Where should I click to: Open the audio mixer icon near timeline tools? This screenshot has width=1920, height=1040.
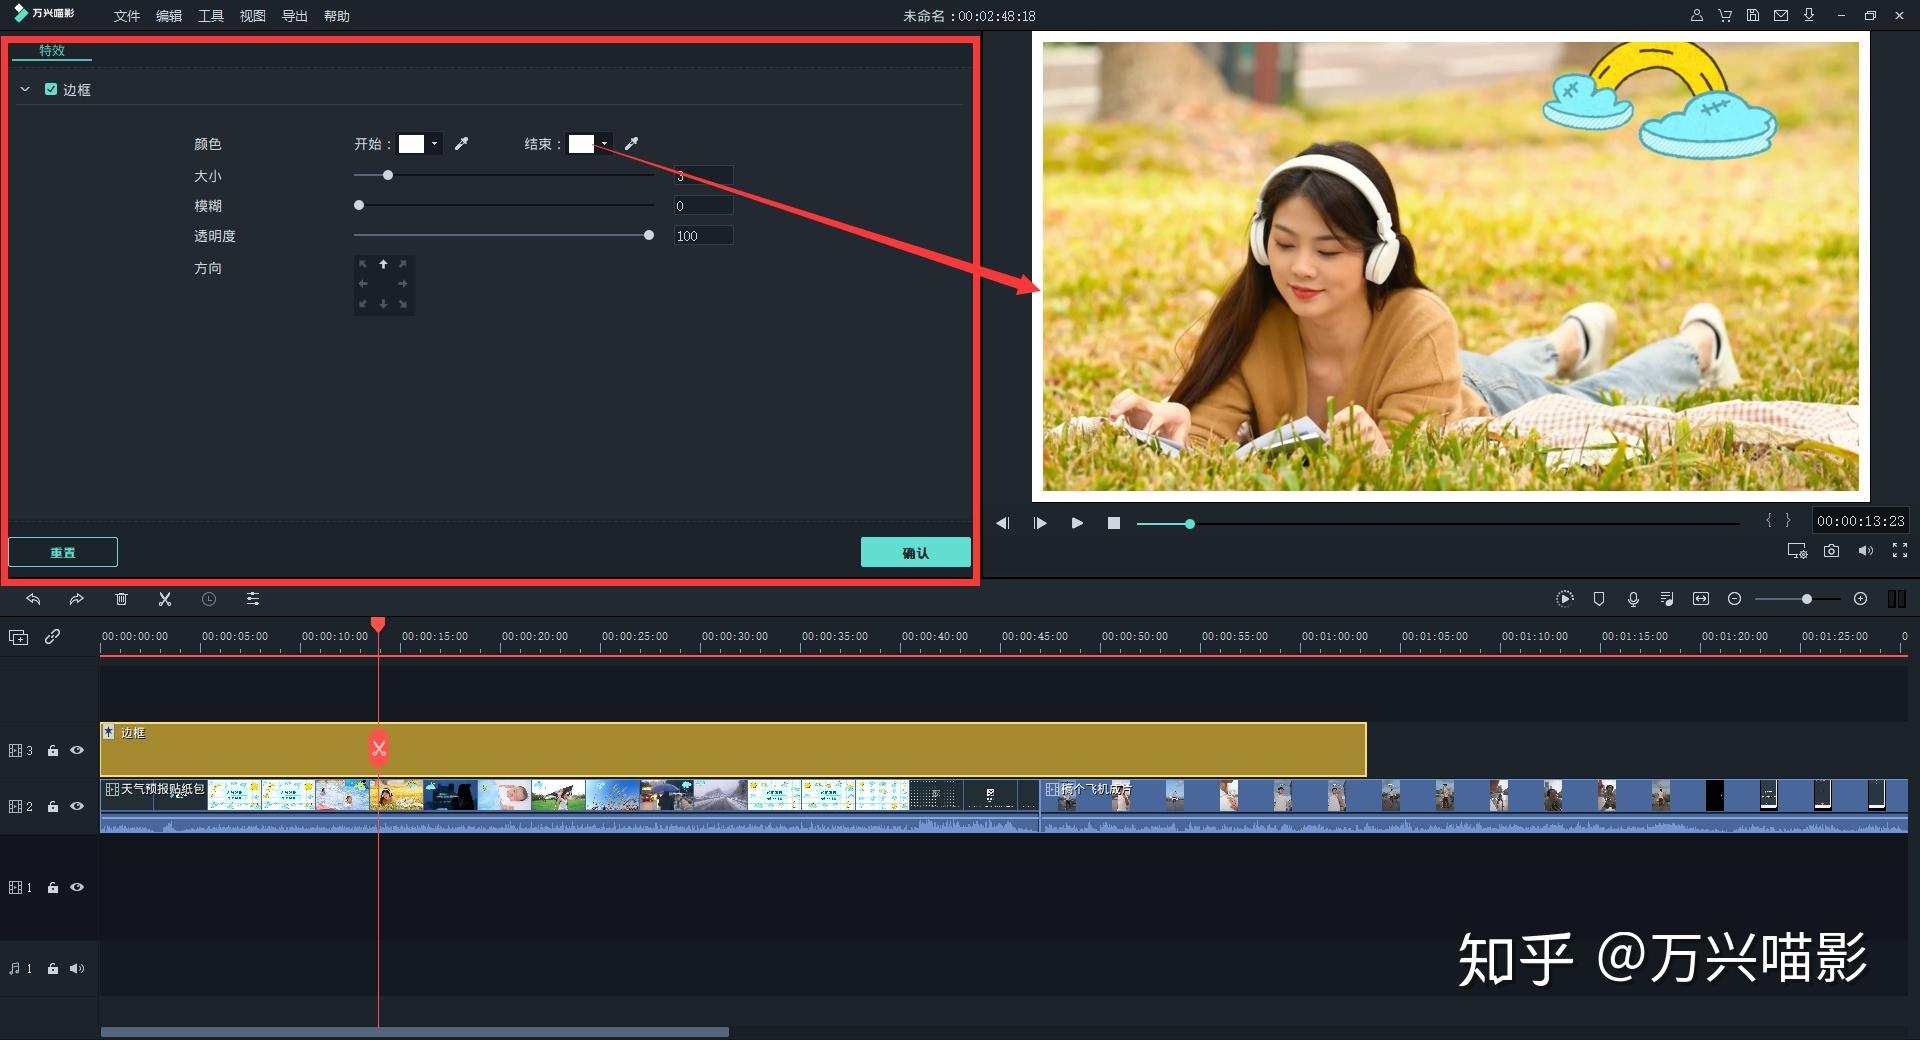pos(1666,599)
